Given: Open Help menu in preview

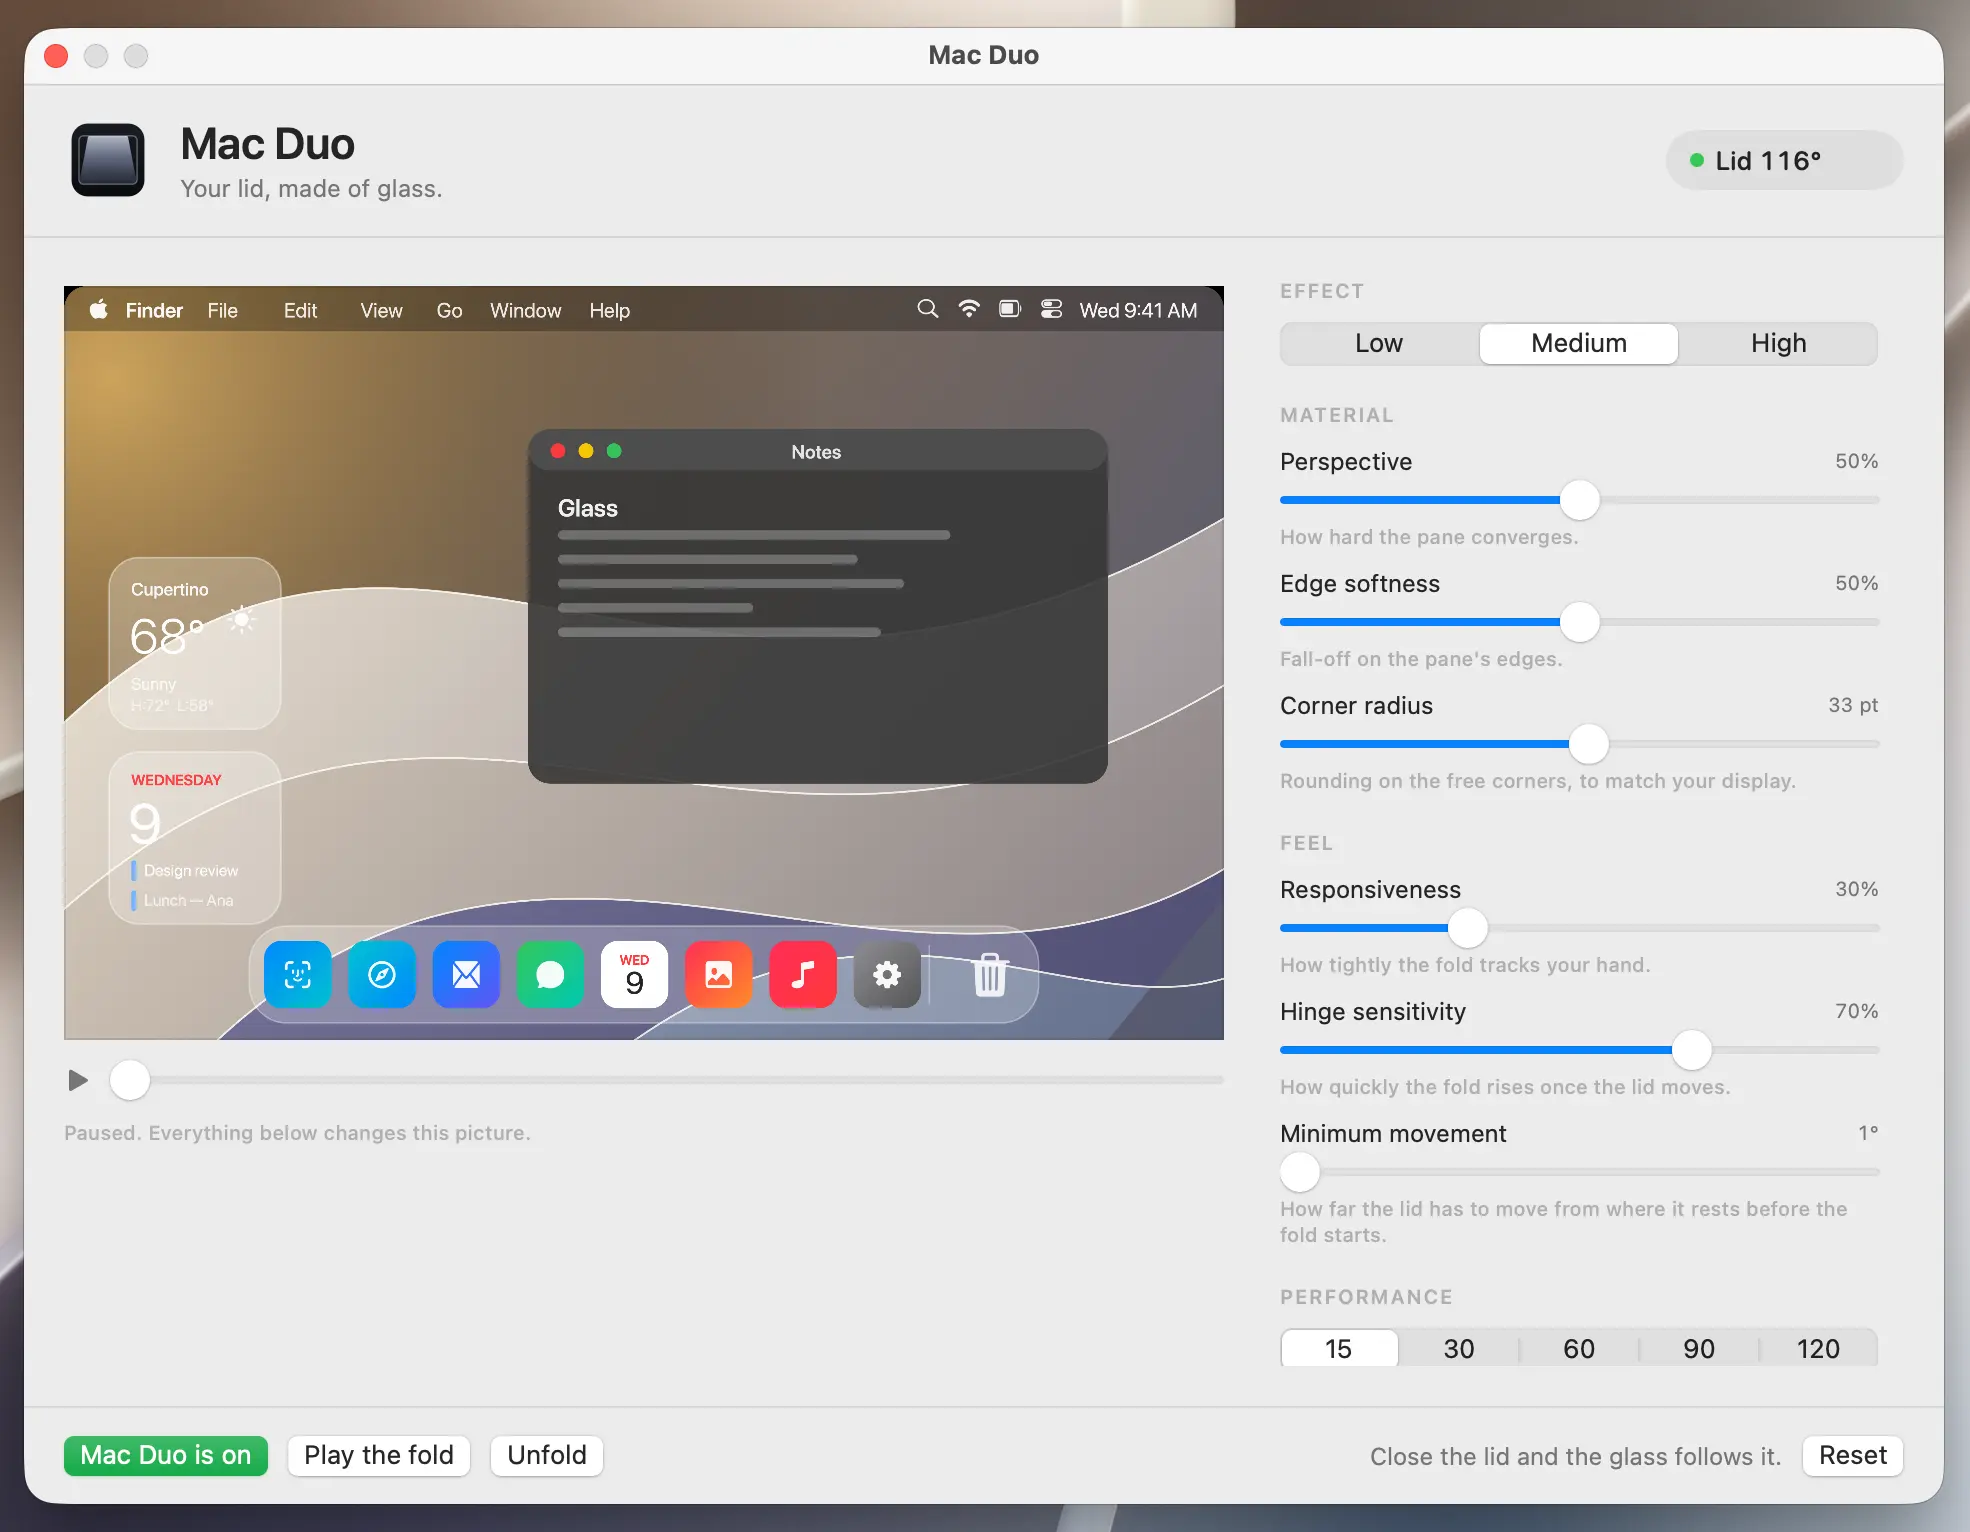Looking at the screenshot, I should (x=609, y=310).
